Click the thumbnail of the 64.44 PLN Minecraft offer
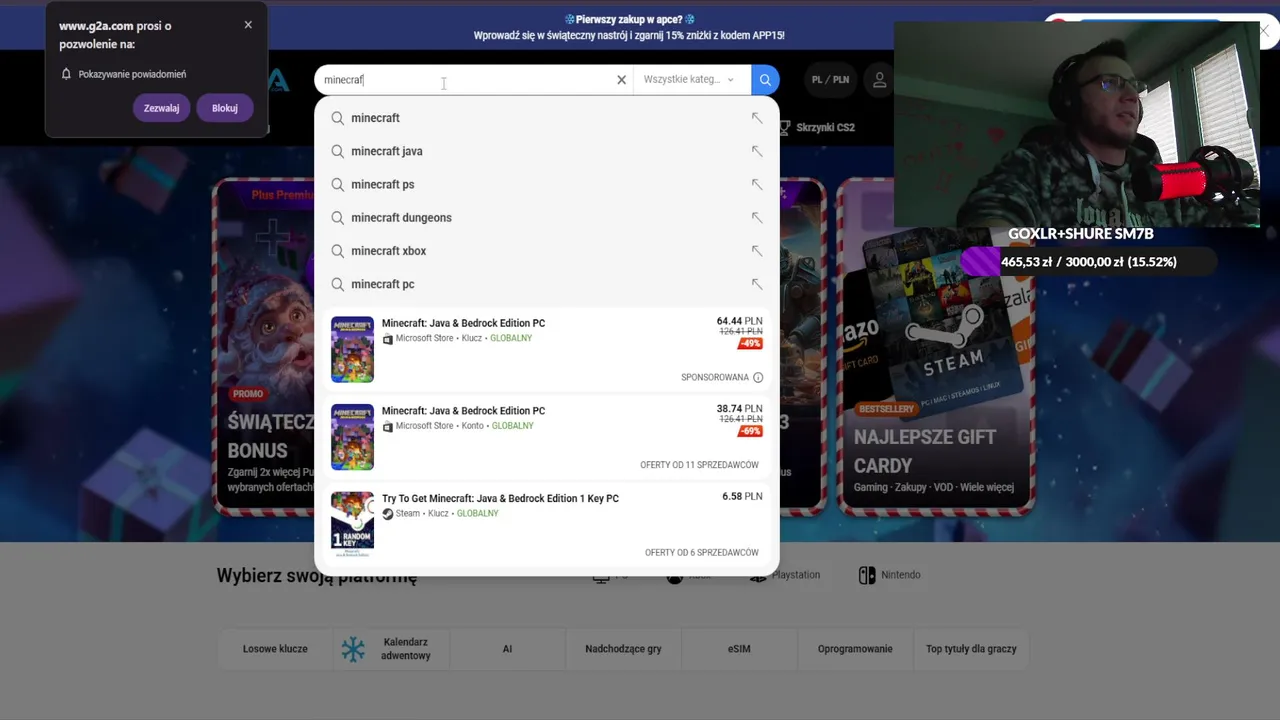 tap(352, 349)
